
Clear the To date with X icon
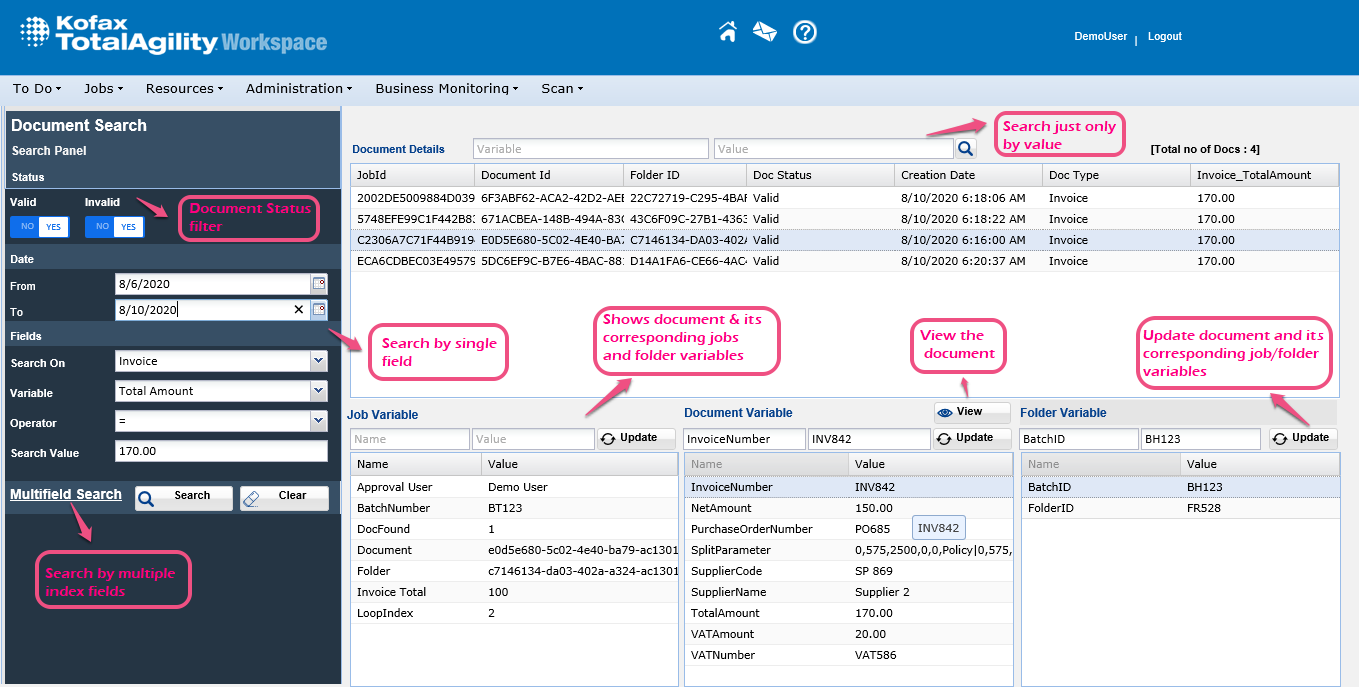(298, 310)
